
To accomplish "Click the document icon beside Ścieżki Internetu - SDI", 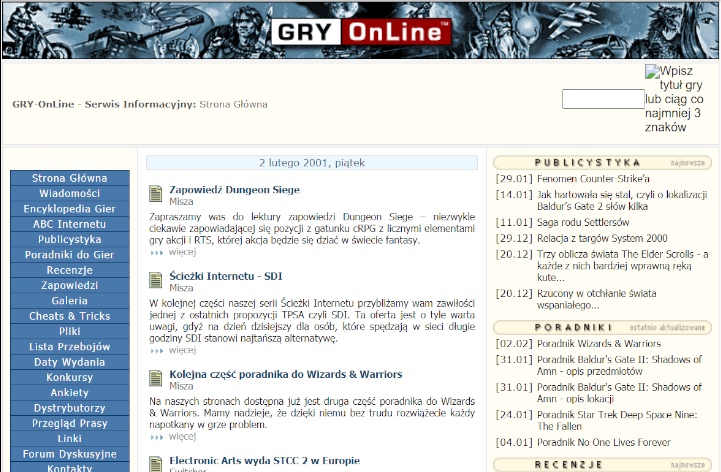I will pyautogui.click(x=156, y=280).
